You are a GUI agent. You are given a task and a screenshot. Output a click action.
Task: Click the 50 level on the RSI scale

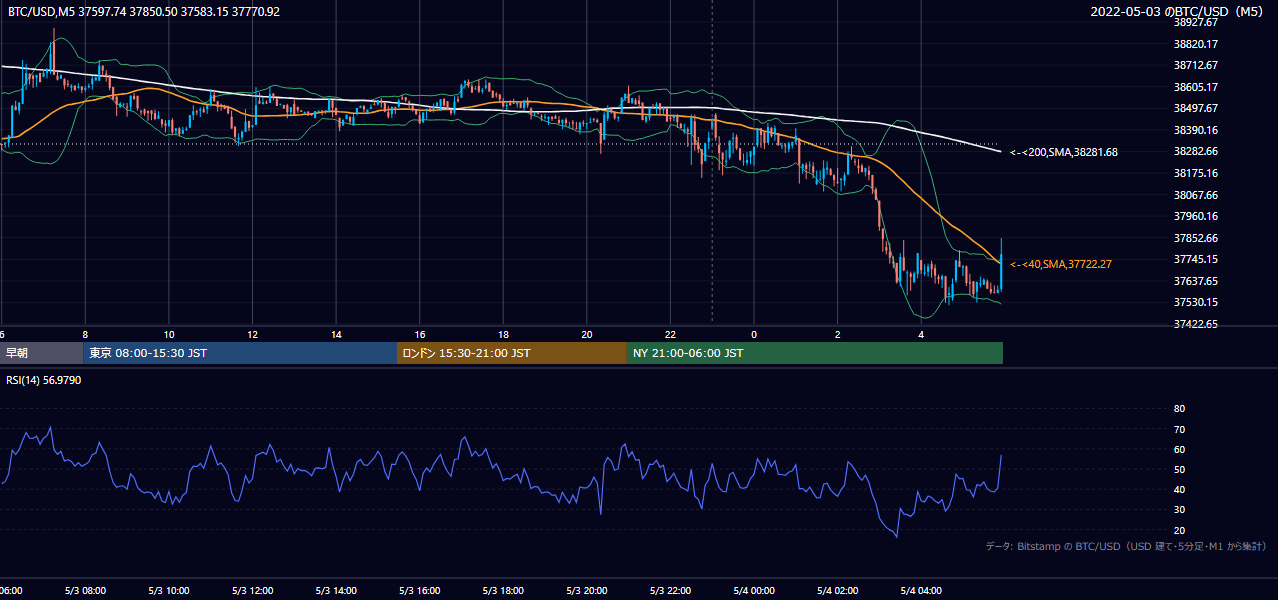(1179, 469)
